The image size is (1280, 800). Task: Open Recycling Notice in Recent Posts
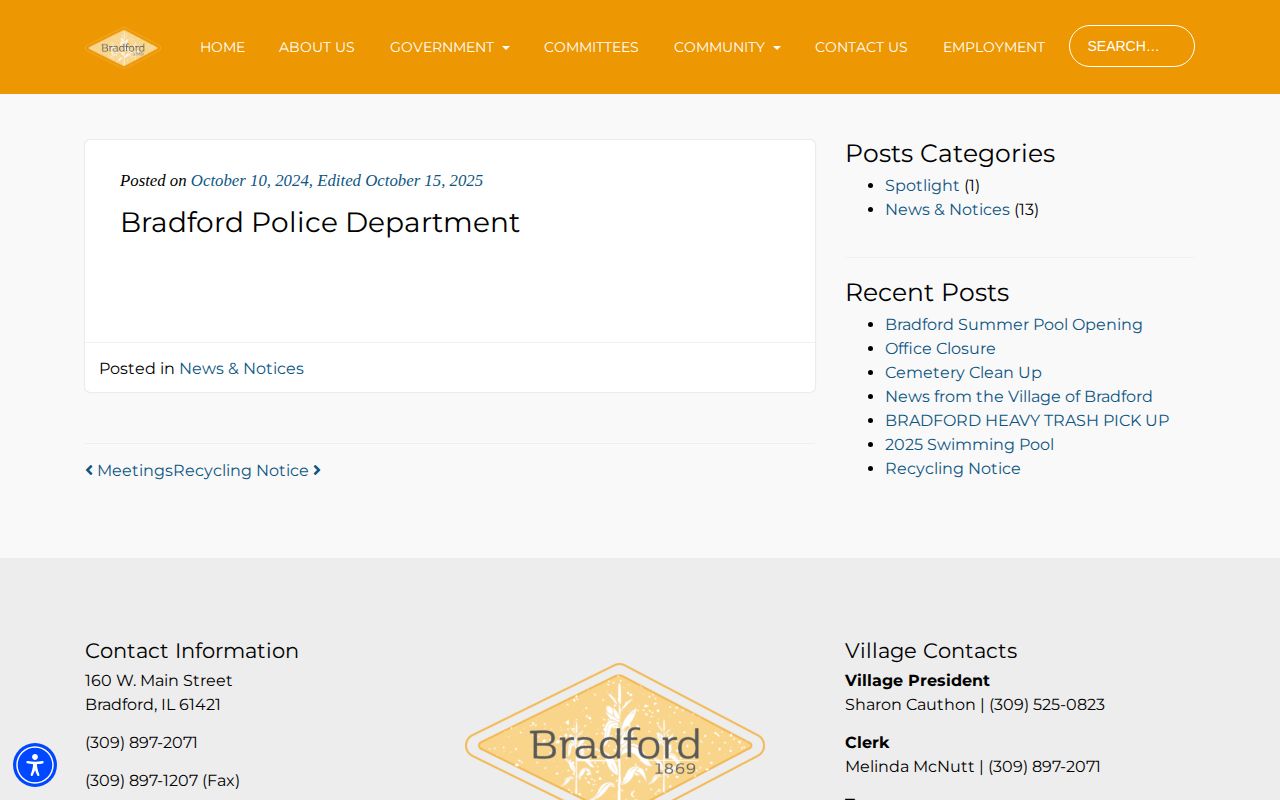click(953, 468)
